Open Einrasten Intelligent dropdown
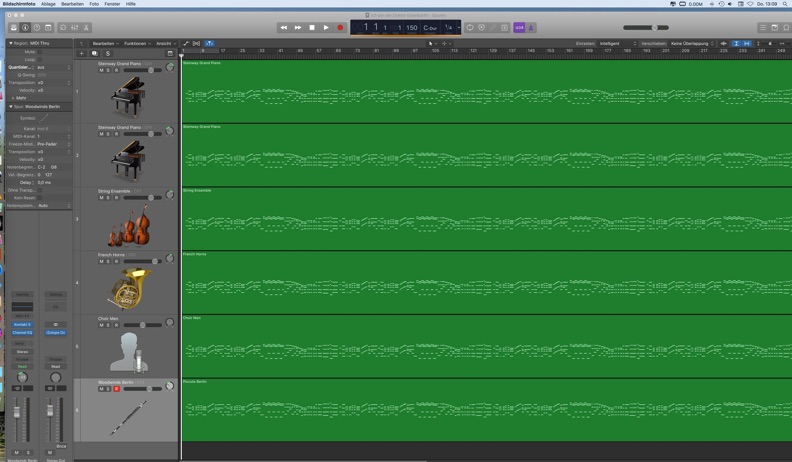Viewport: 792px width, 462px height. click(617, 43)
